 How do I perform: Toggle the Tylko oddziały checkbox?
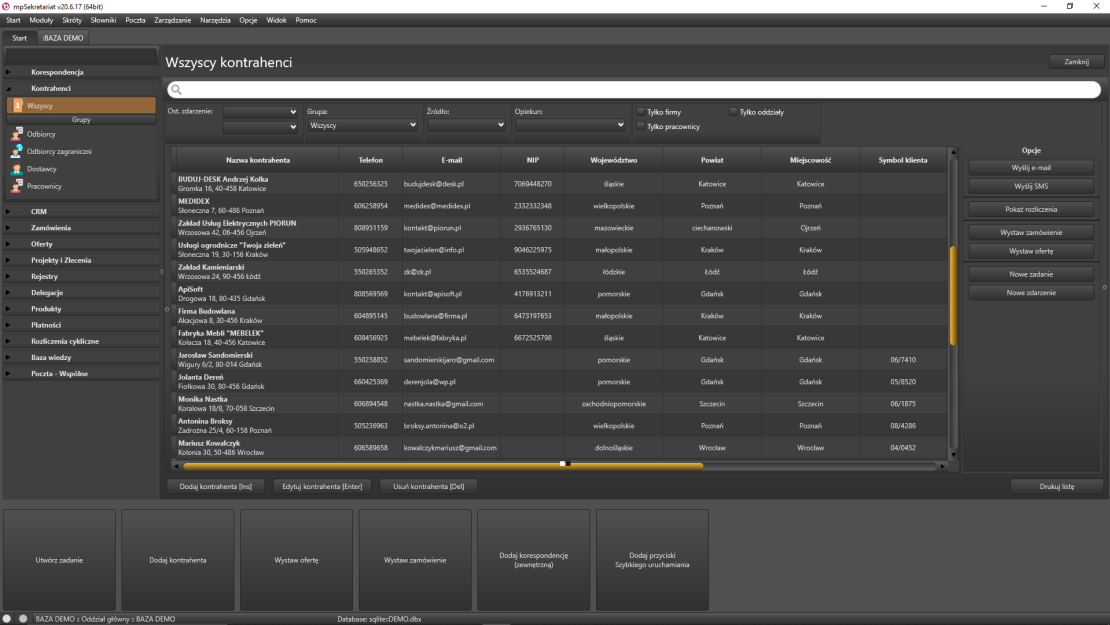(x=733, y=112)
